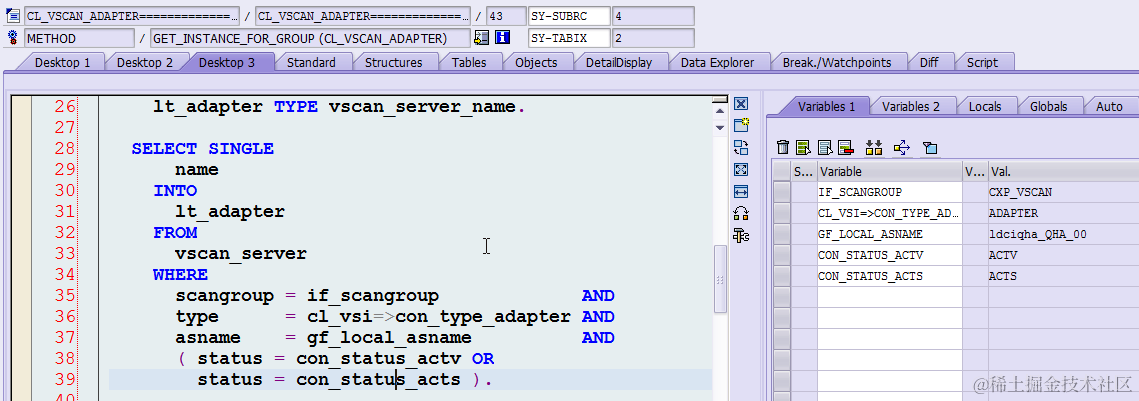Screen dimensions: 1139x401
Task: Click the full-screen maximize tool icon
Action: click(x=741, y=170)
